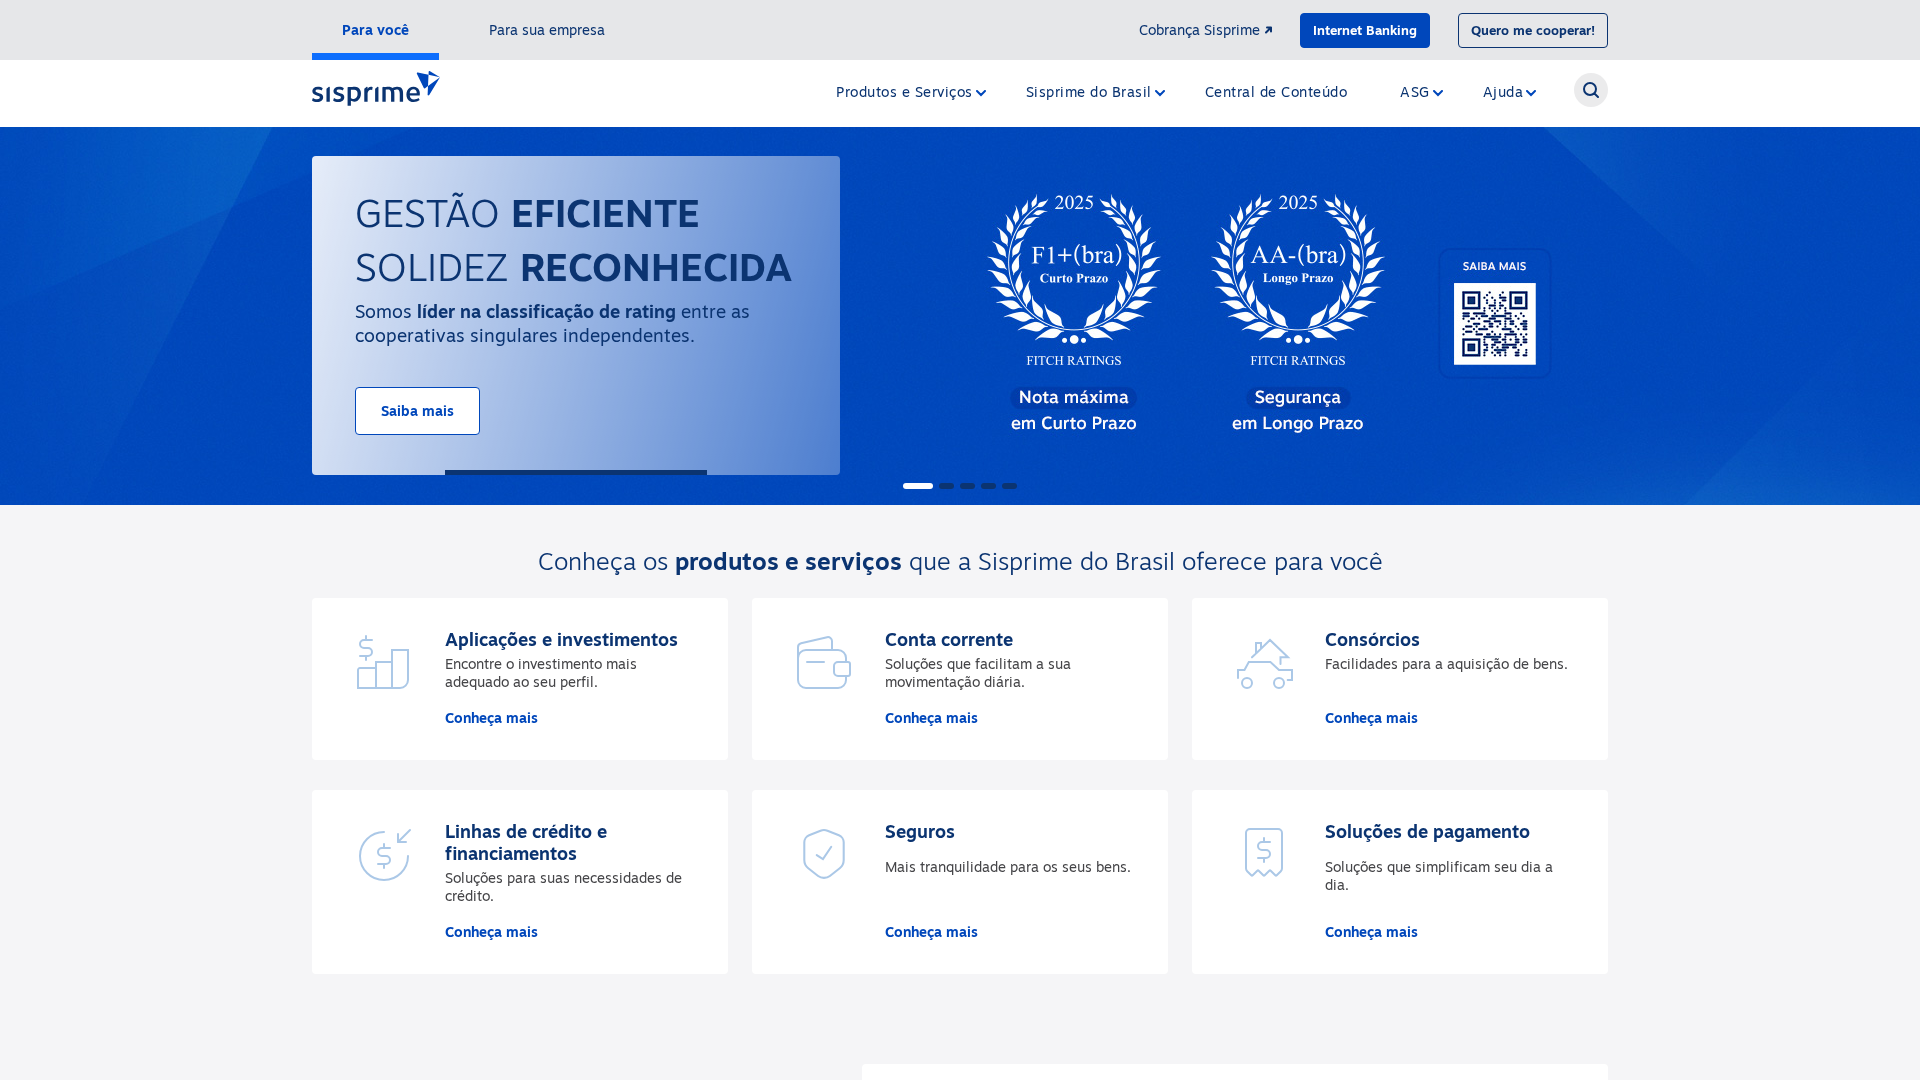Click Consórcios card title
The image size is (1920, 1080).
point(1372,639)
